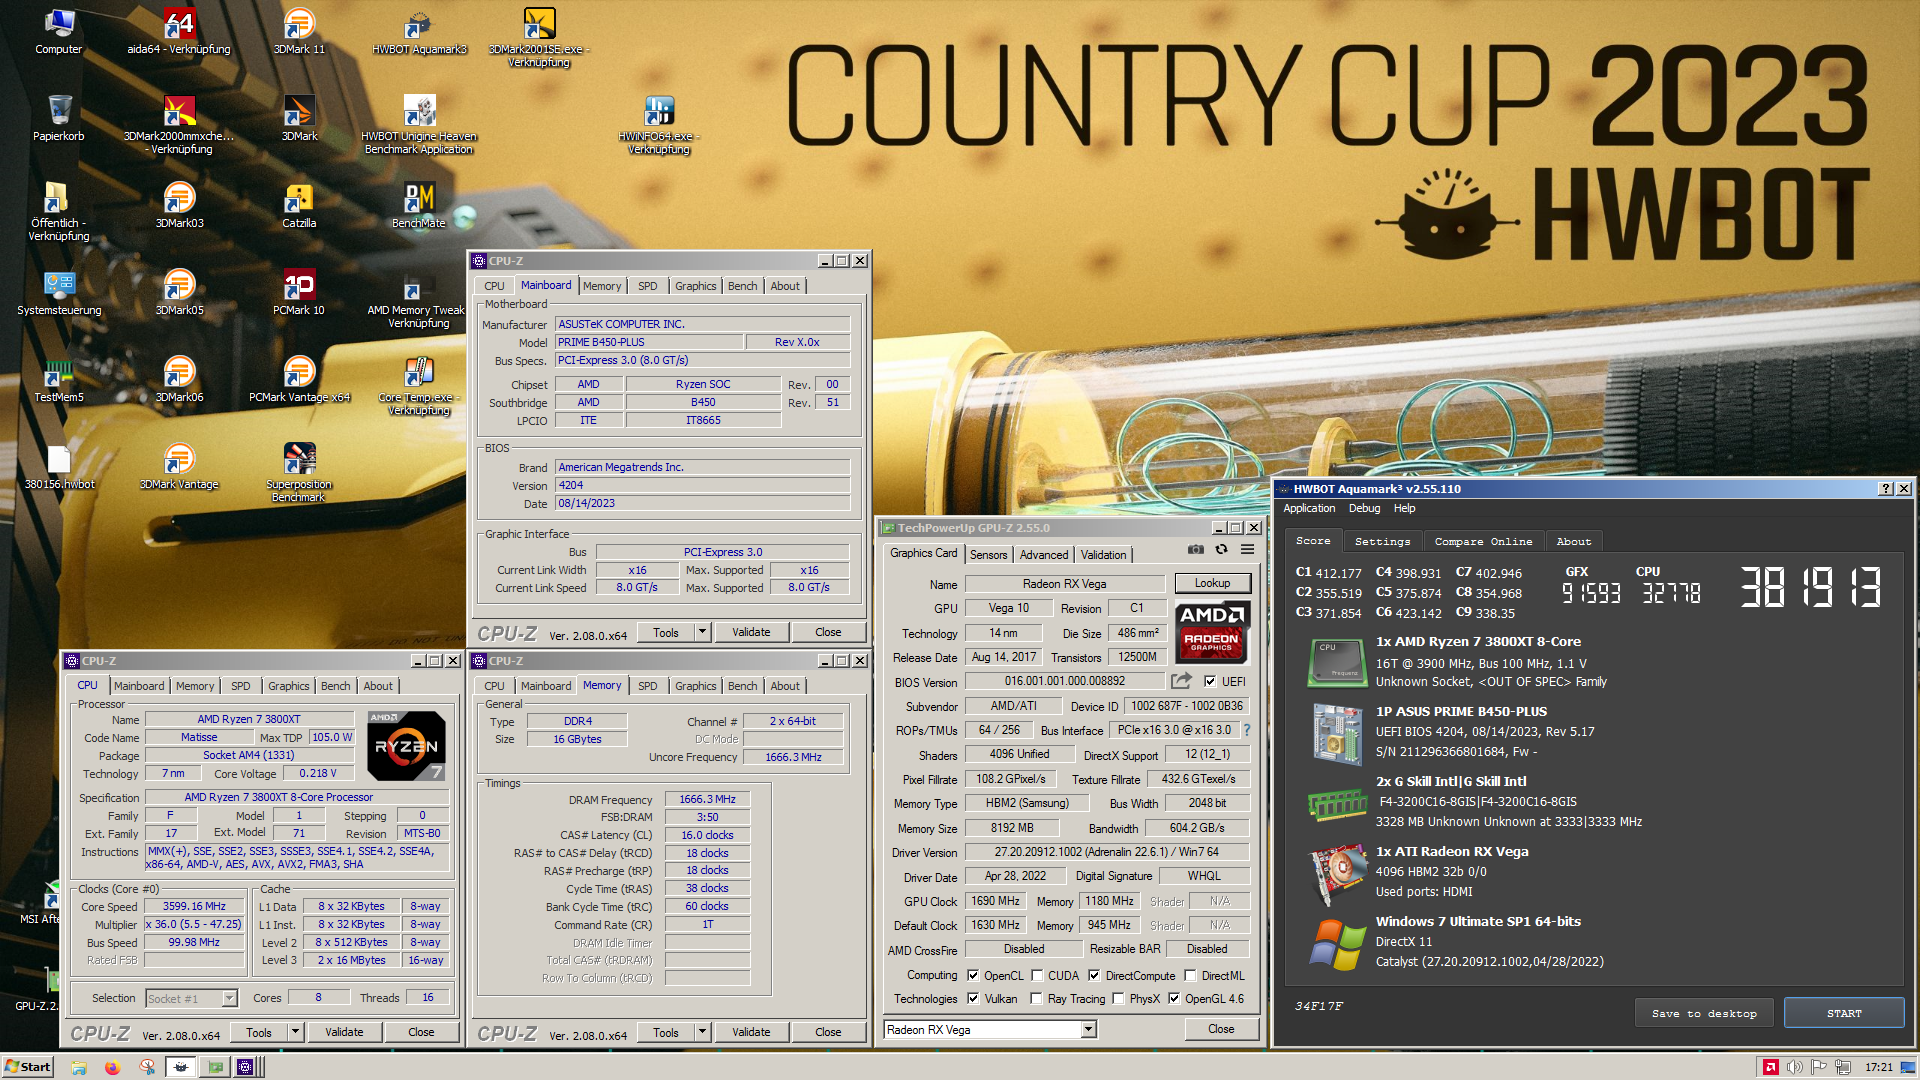This screenshot has width=1920, height=1080.
Task: Open the PCMark 10 desktop icon
Action: tap(299, 292)
